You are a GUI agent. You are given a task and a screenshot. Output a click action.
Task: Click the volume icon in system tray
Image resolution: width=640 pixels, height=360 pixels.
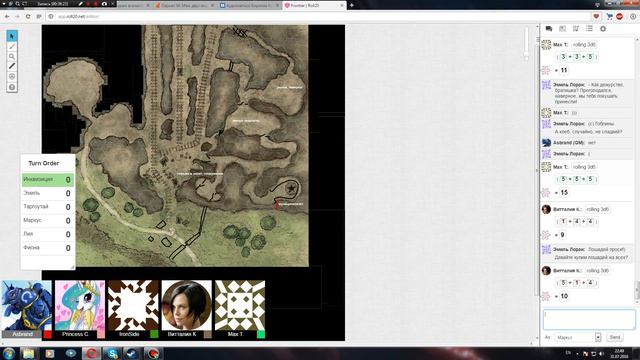point(601,353)
